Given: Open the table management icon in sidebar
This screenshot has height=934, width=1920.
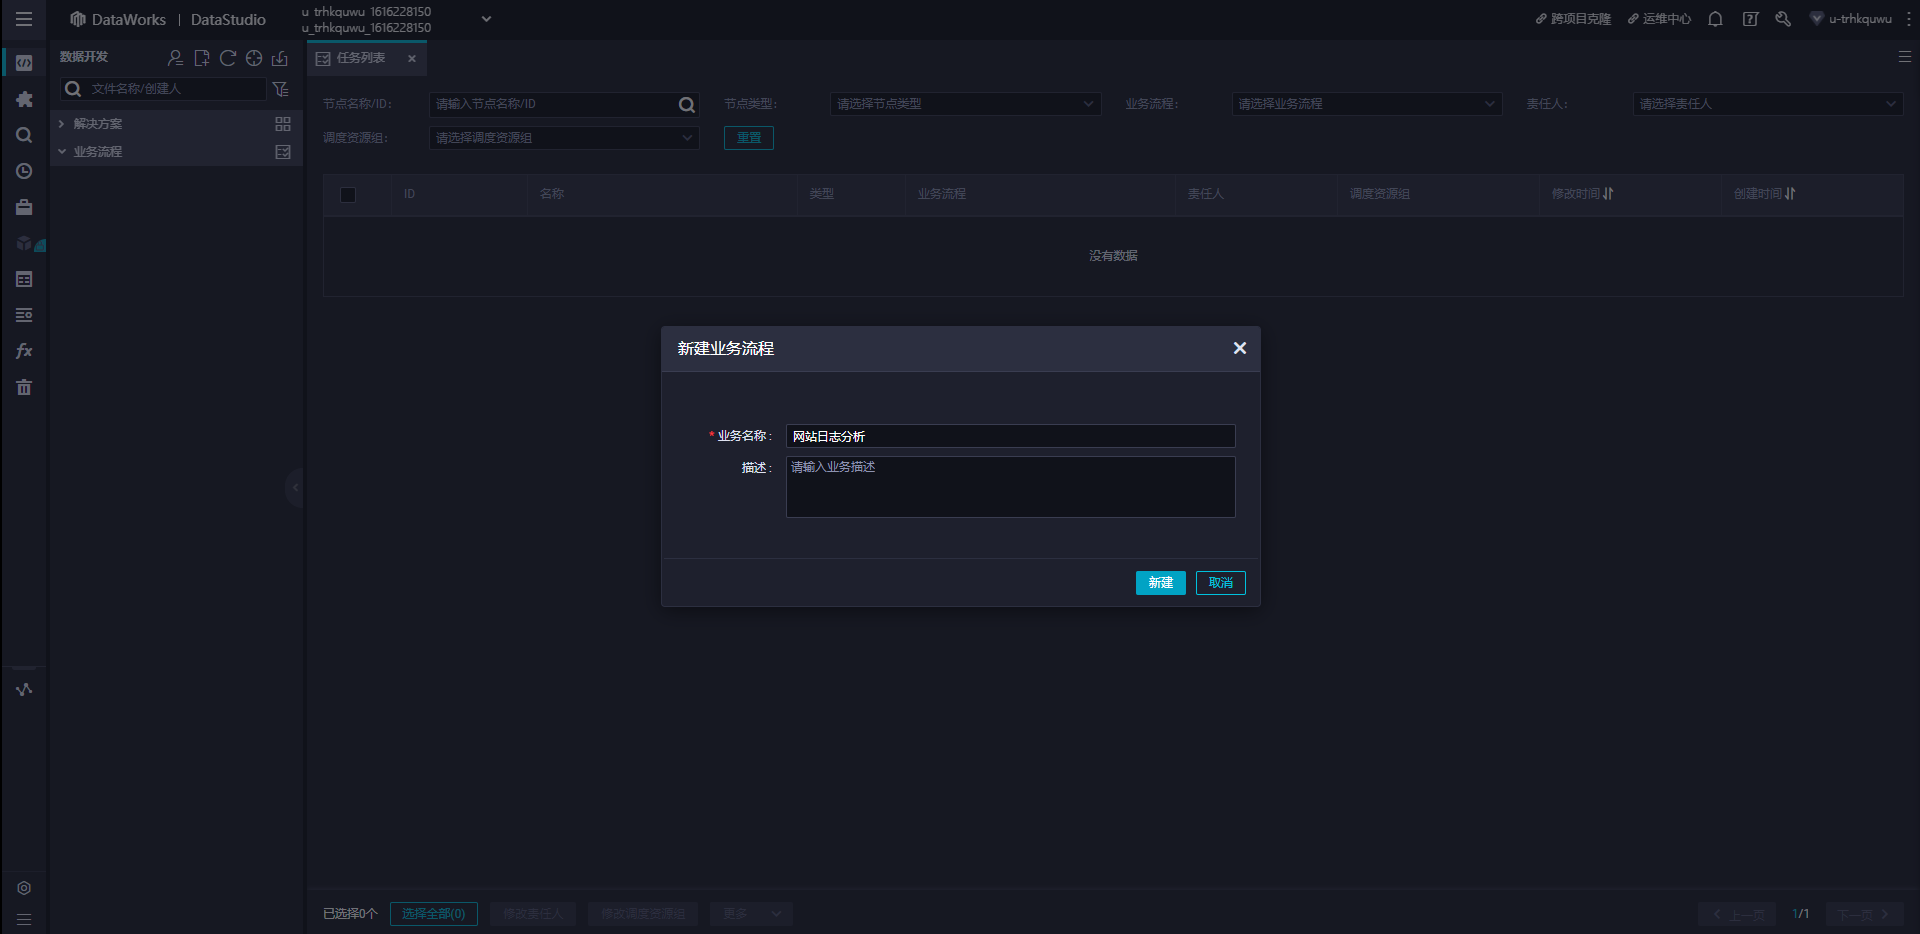Looking at the screenshot, I should tap(24, 279).
